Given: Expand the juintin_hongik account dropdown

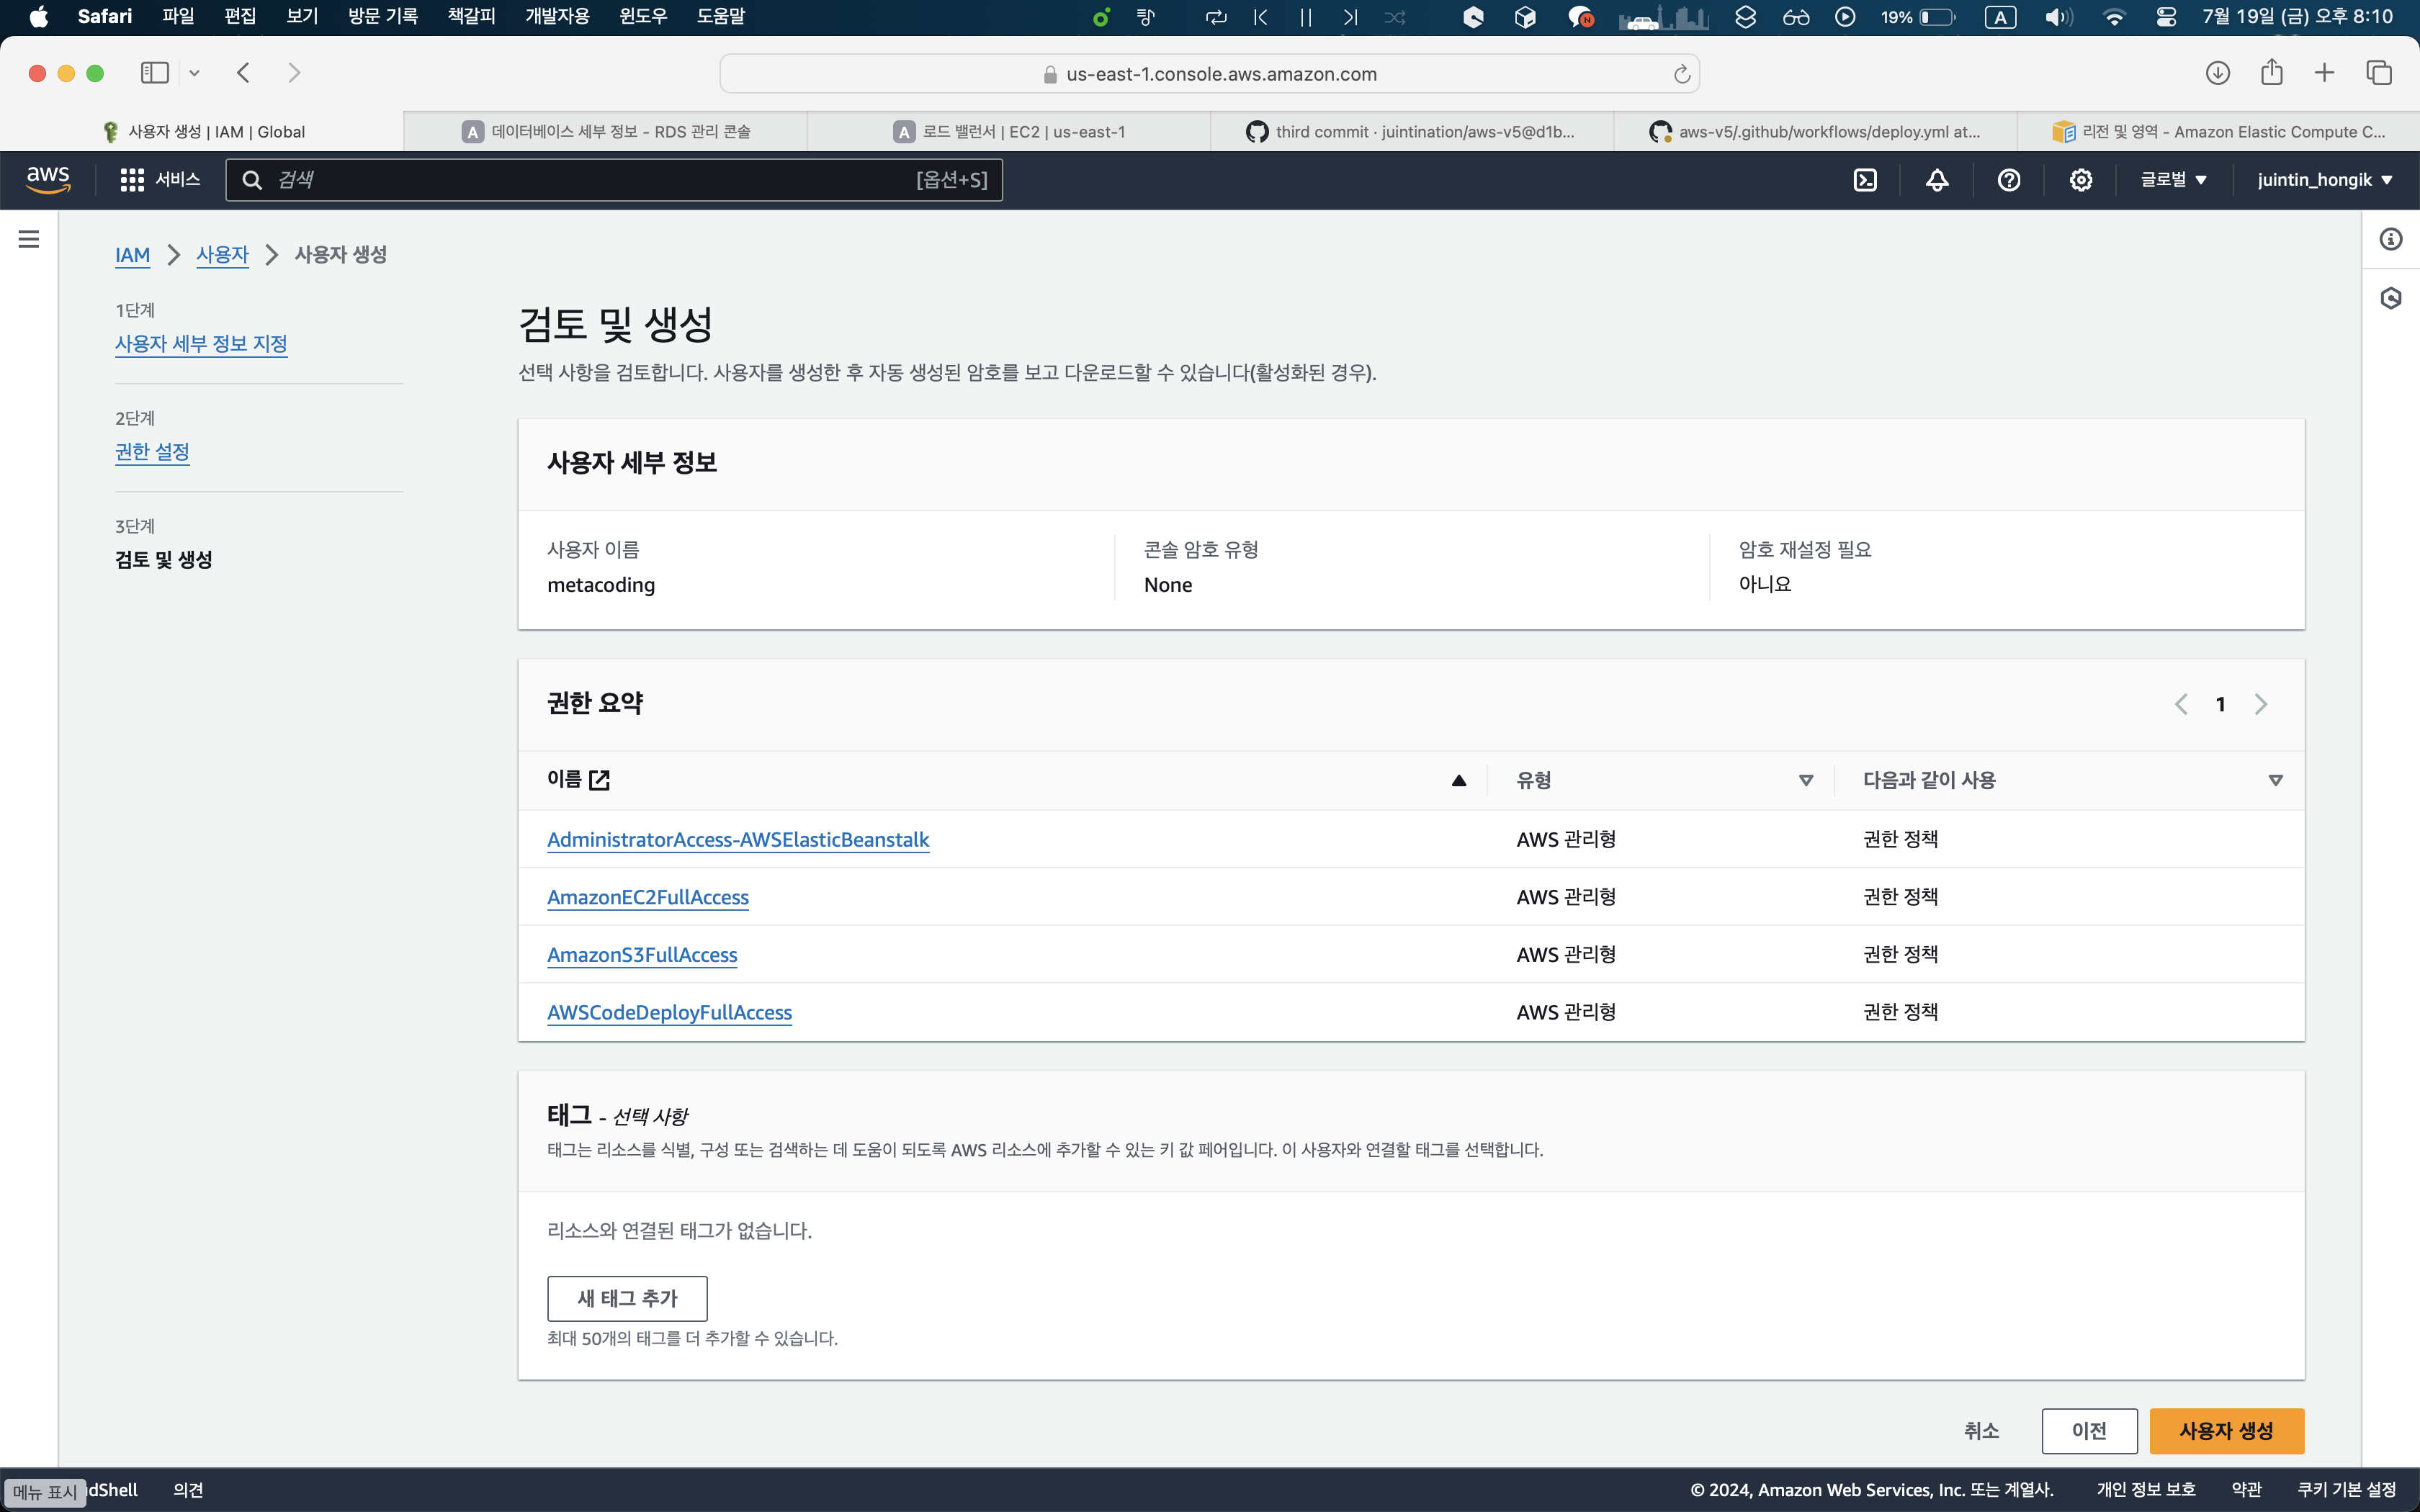Looking at the screenshot, I should [x=2324, y=180].
